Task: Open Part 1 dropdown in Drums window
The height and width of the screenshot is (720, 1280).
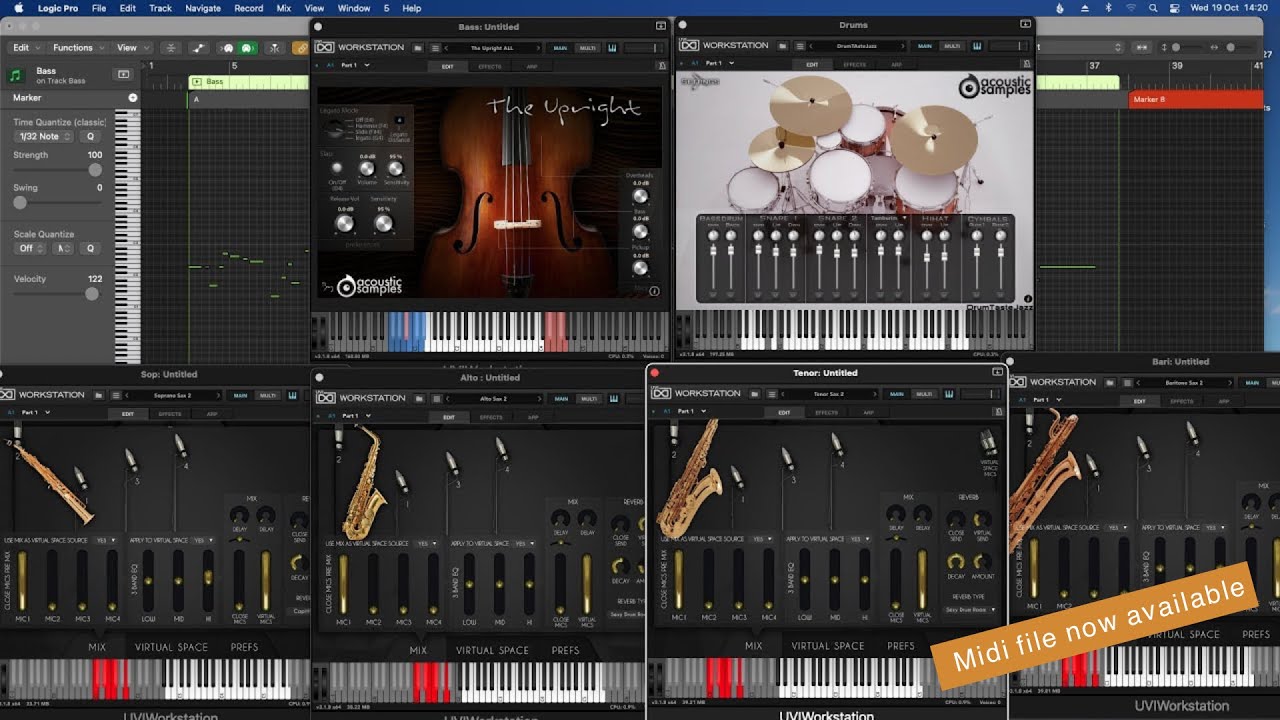Action: (x=719, y=63)
